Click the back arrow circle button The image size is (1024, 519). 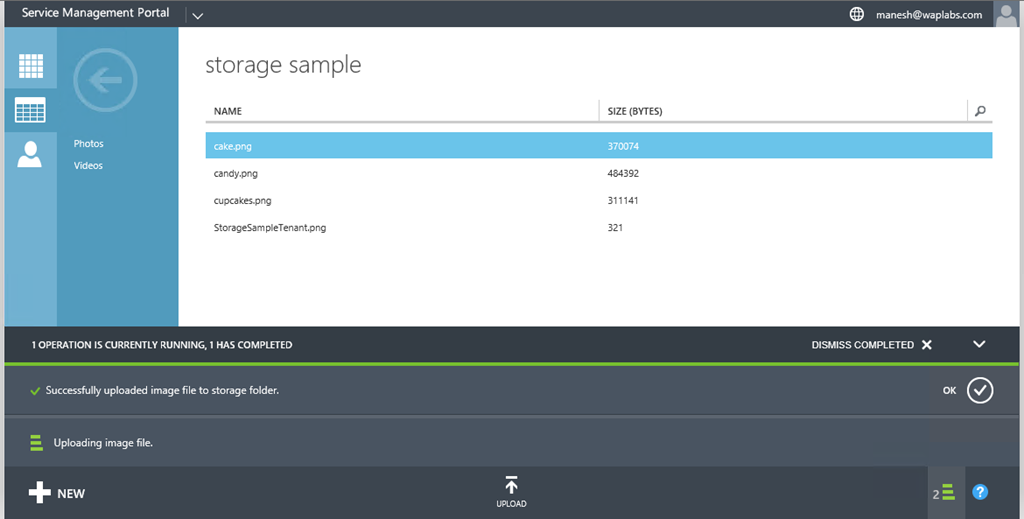click(x=105, y=79)
